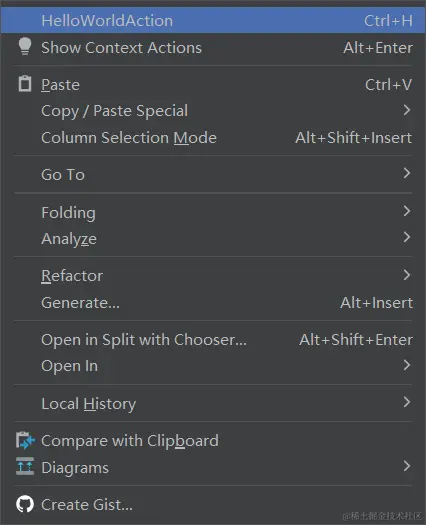426x525 pixels.
Task: Select the HelloWorldAction menu entry
Action: (x=213, y=20)
